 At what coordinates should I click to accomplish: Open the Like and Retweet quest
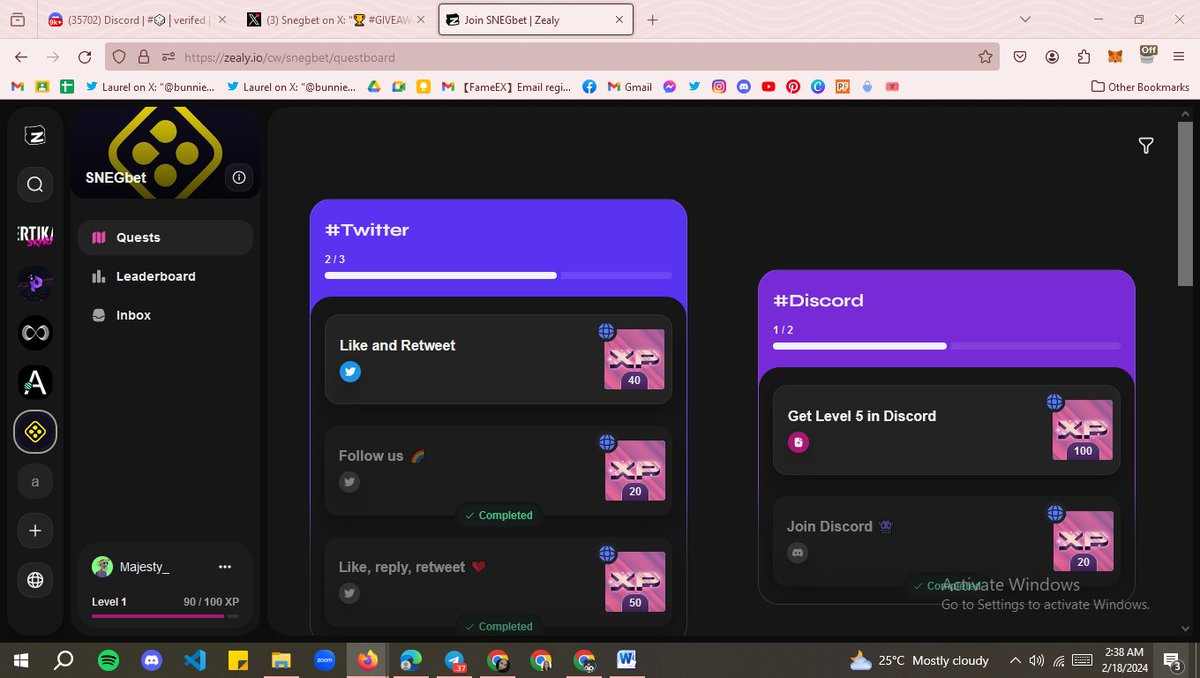click(498, 360)
